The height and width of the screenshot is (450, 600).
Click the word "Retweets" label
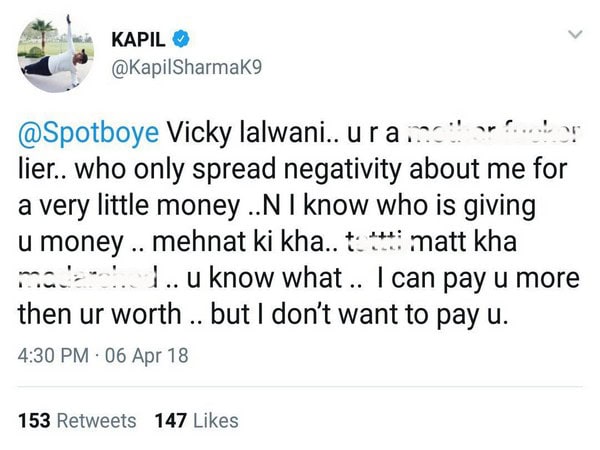coord(95,420)
